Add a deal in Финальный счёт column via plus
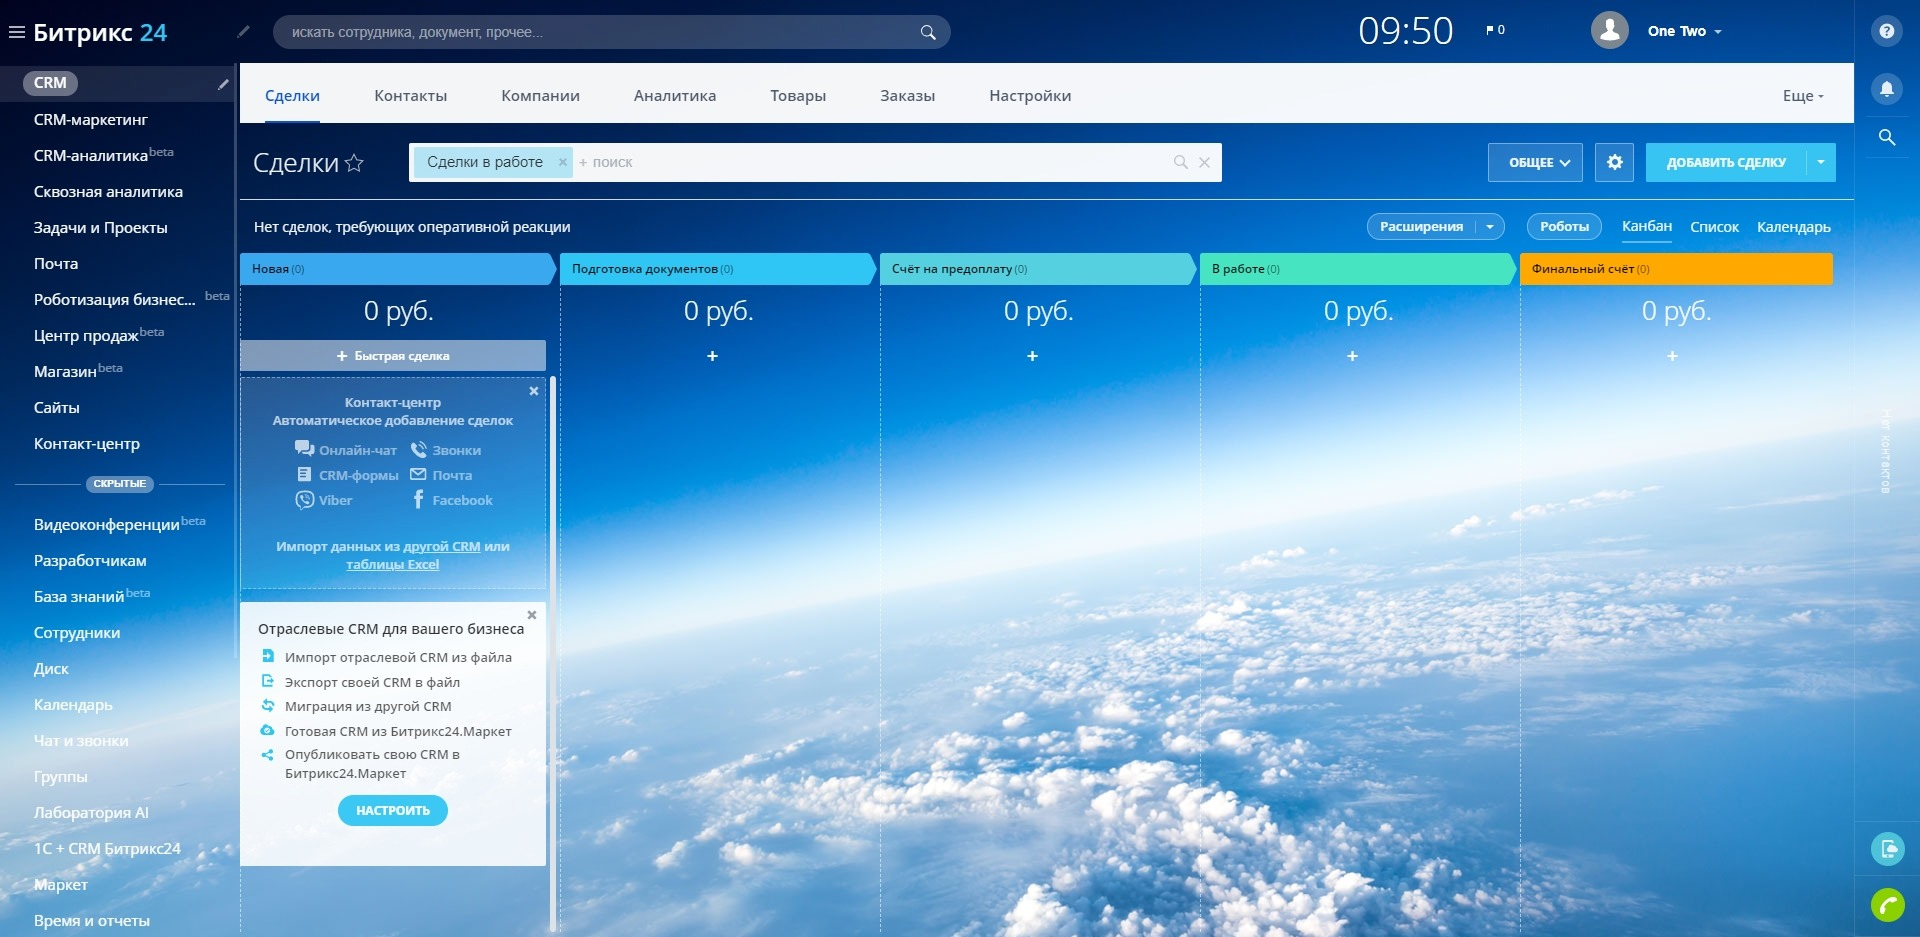The width and height of the screenshot is (1920, 937). pos(1673,356)
